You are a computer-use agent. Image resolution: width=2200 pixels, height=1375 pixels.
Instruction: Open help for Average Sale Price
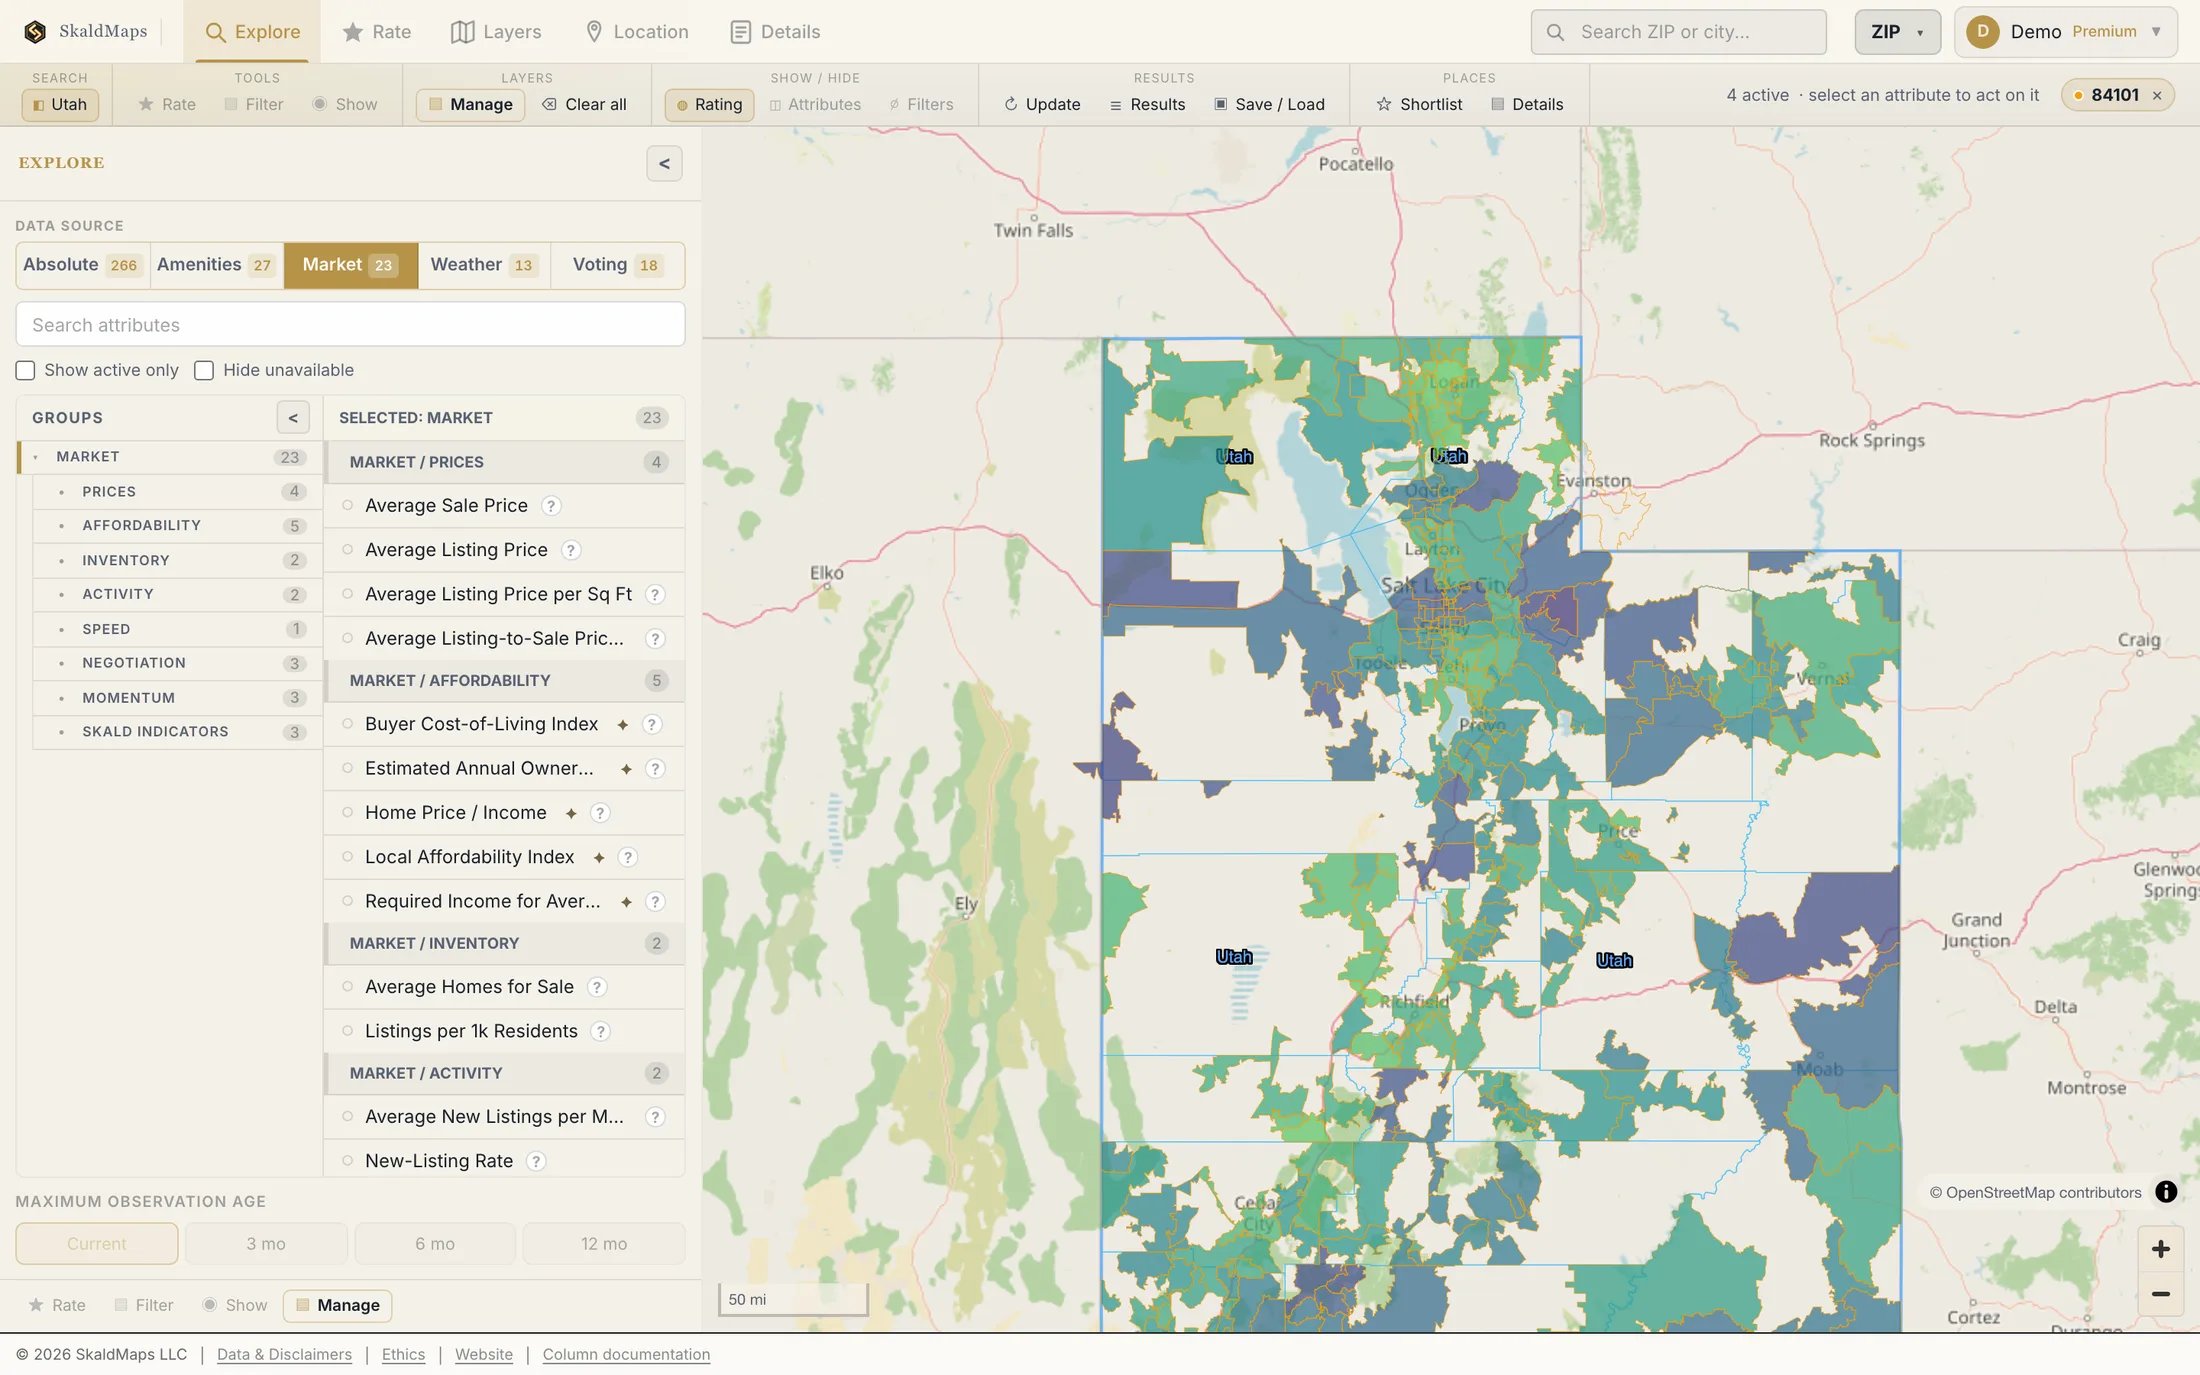click(x=551, y=506)
